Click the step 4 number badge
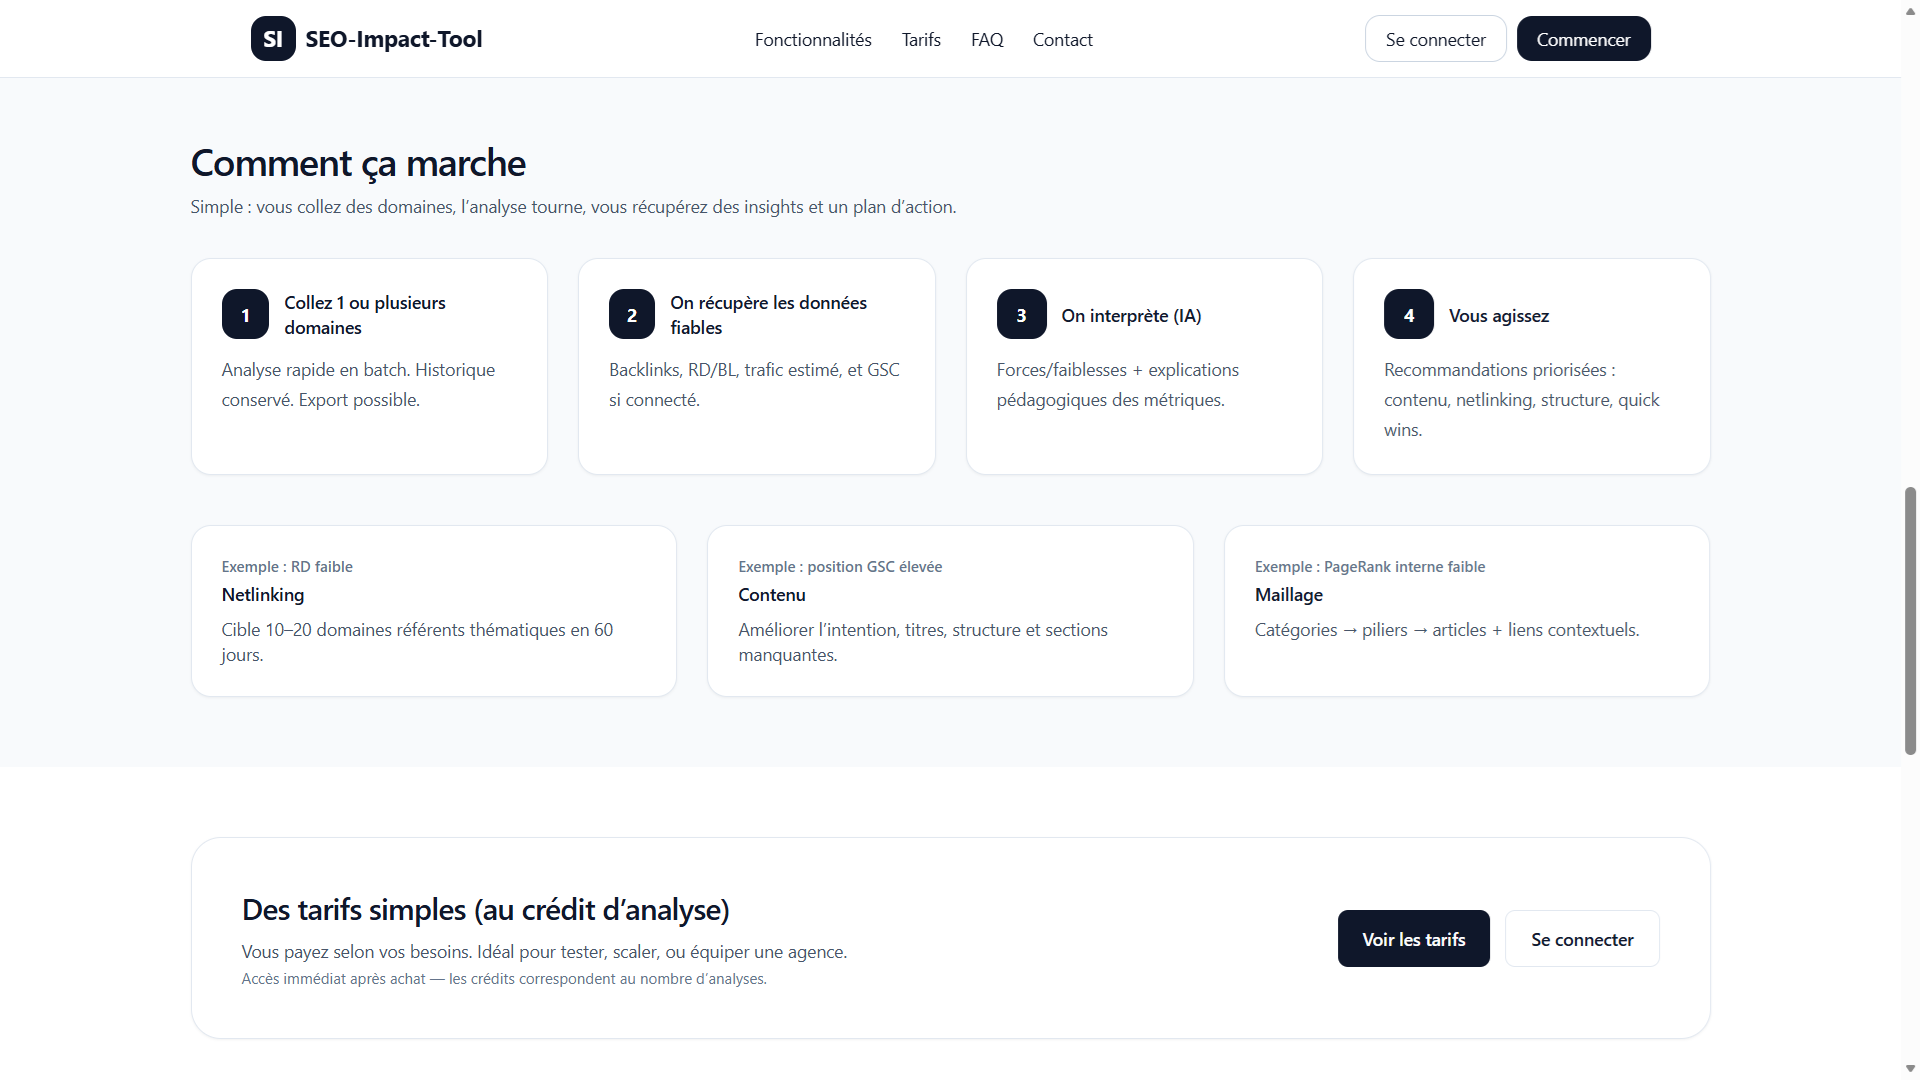The height and width of the screenshot is (1080, 1920). pos(1408,315)
